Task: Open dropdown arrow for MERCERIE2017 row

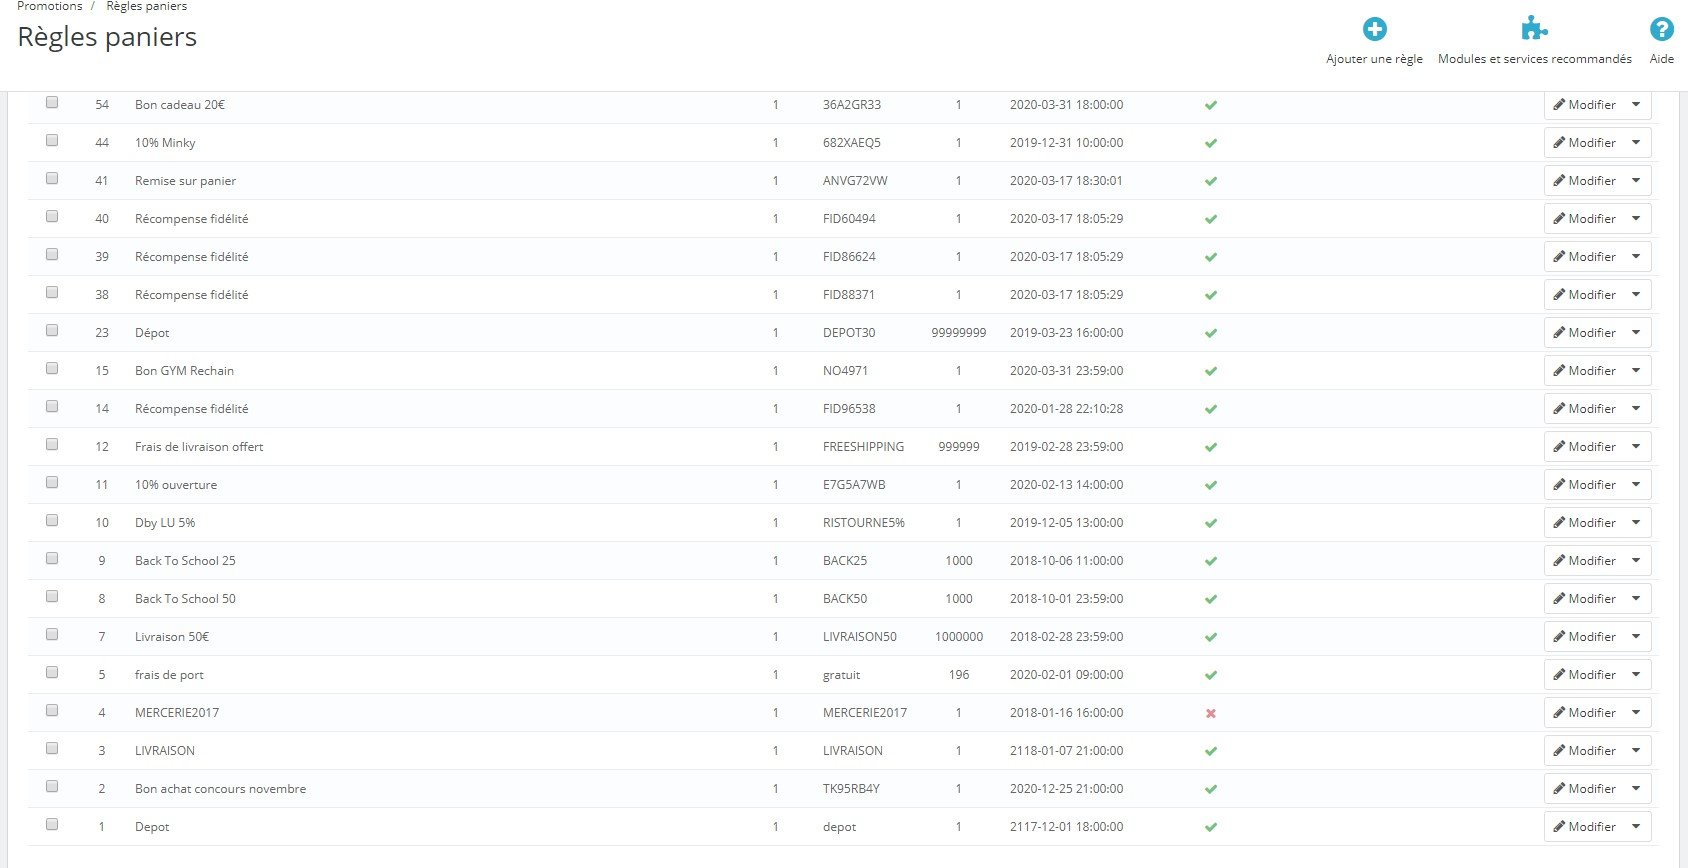Action: tap(1636, 712)
